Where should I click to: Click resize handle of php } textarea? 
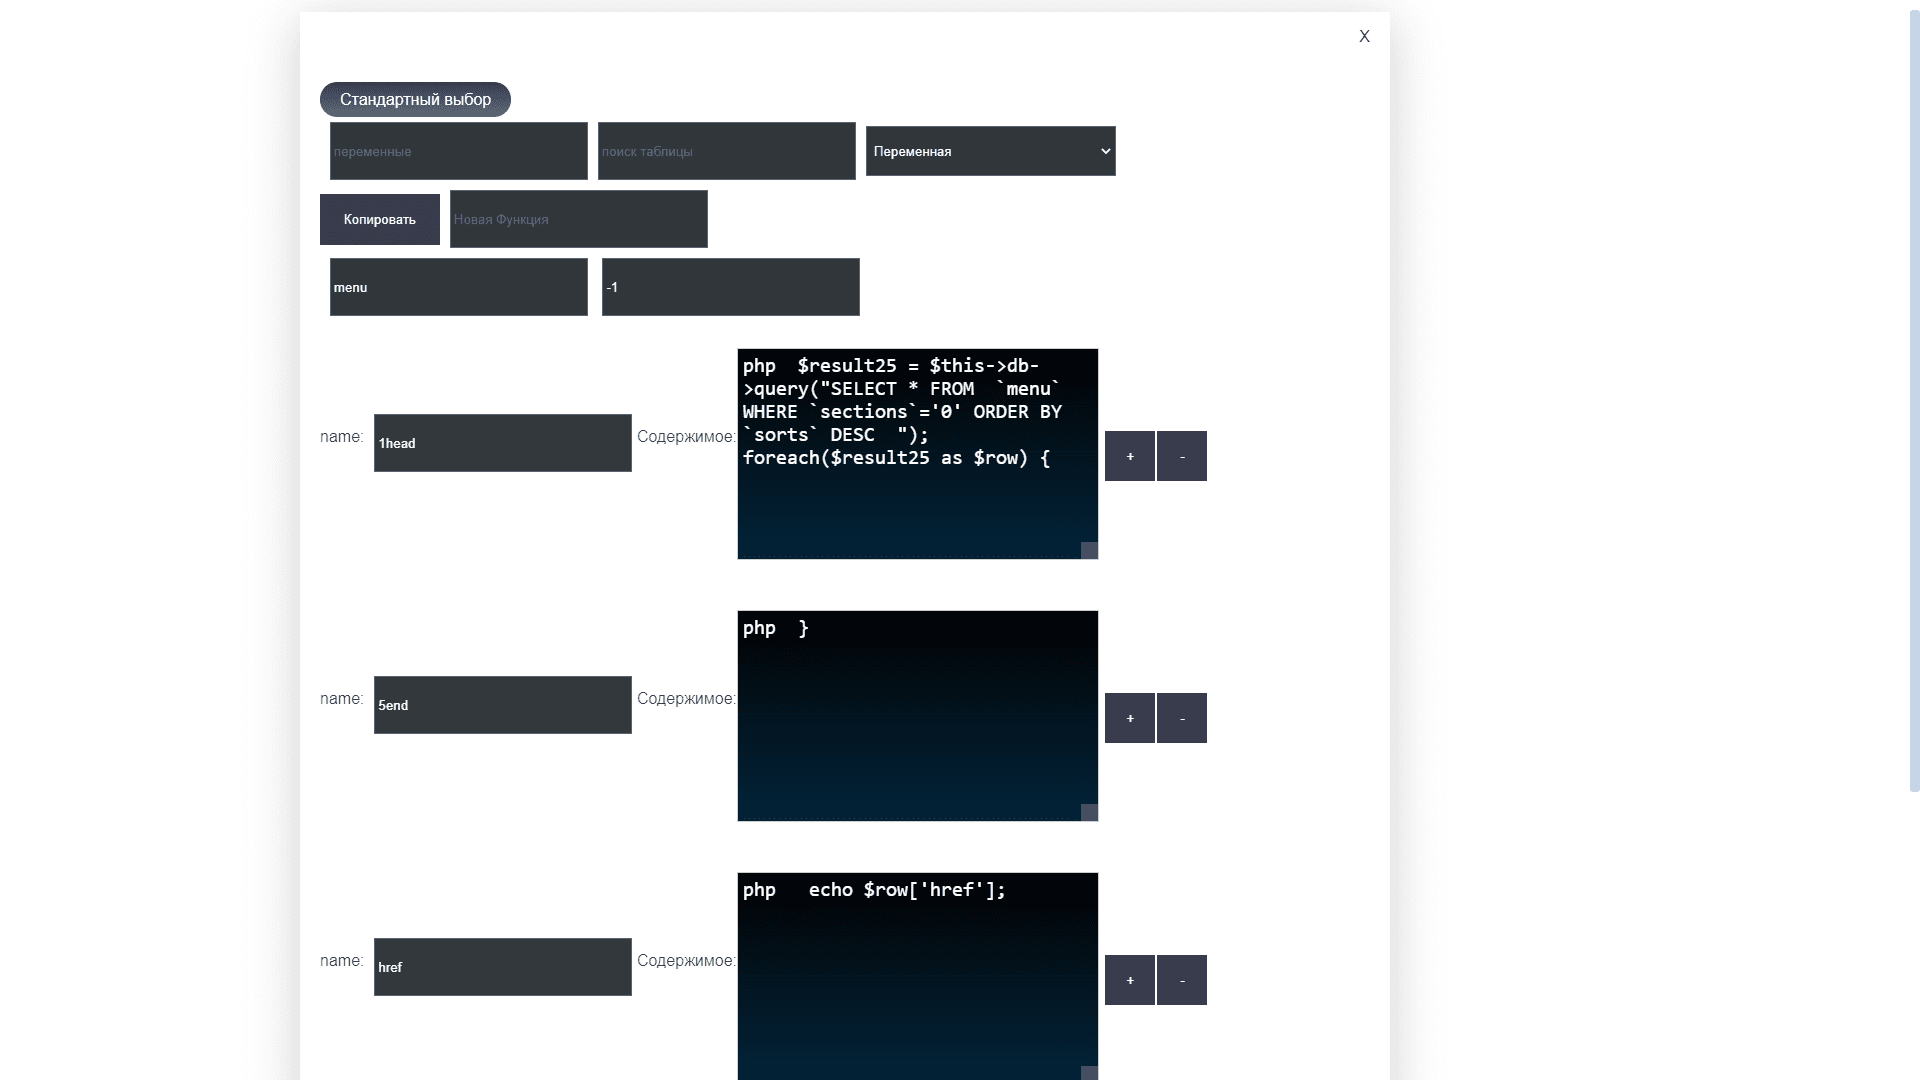[x=1089, y=812]
